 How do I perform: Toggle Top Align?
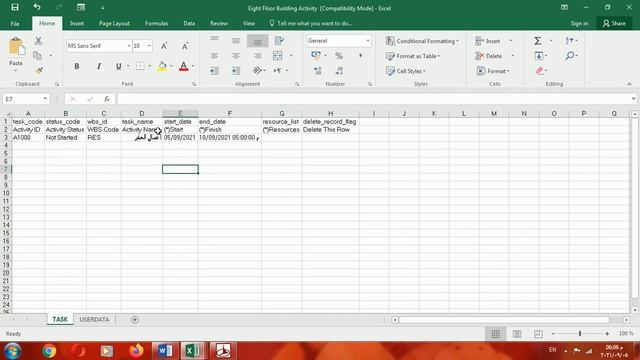(x=214, y=40)
